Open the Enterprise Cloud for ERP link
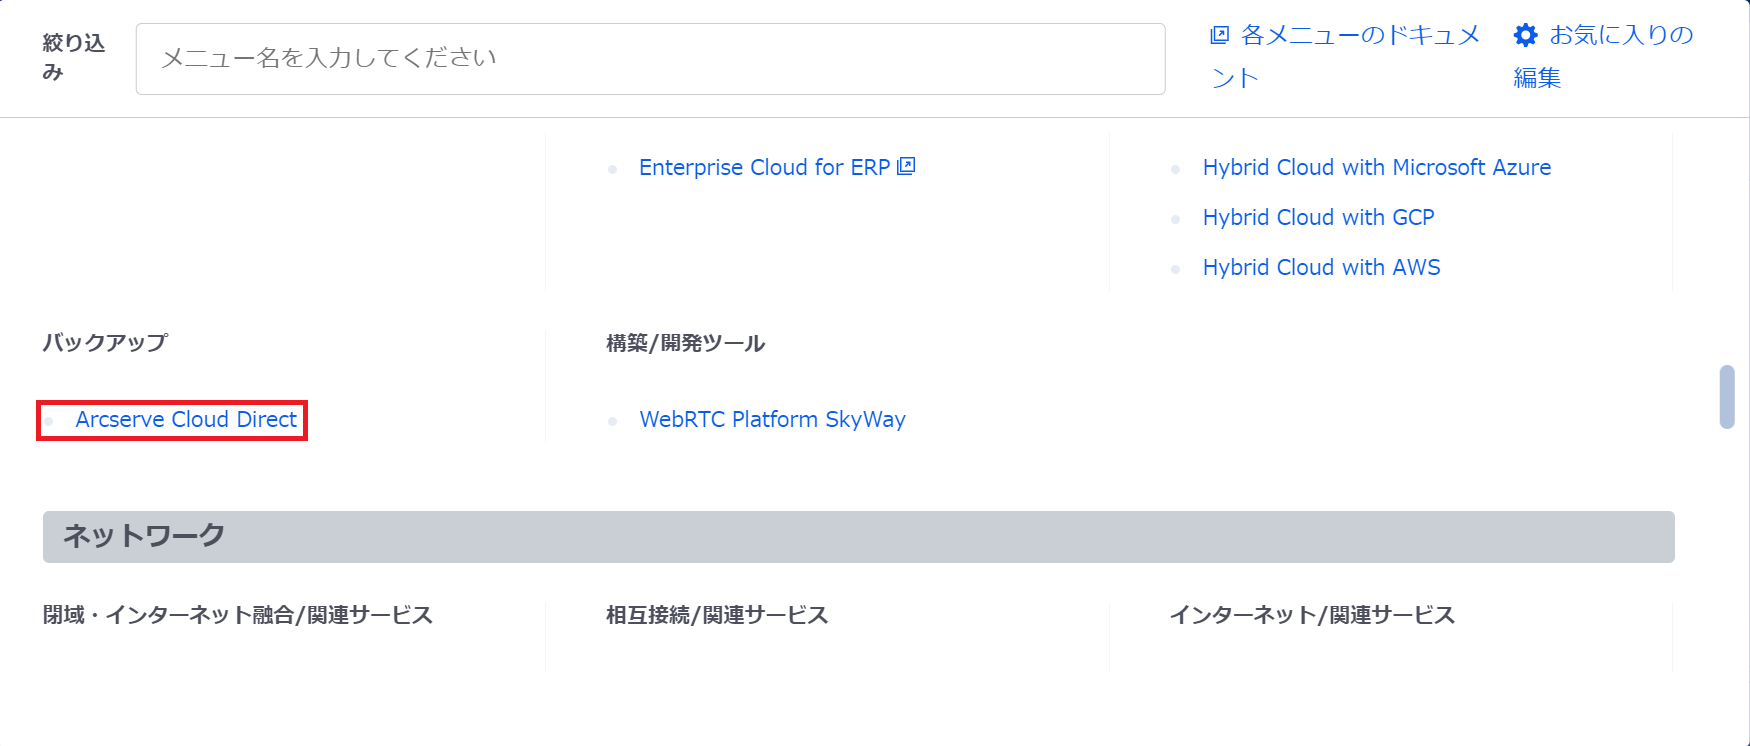This screenshot has height=746, width=1750. (764, 168)
